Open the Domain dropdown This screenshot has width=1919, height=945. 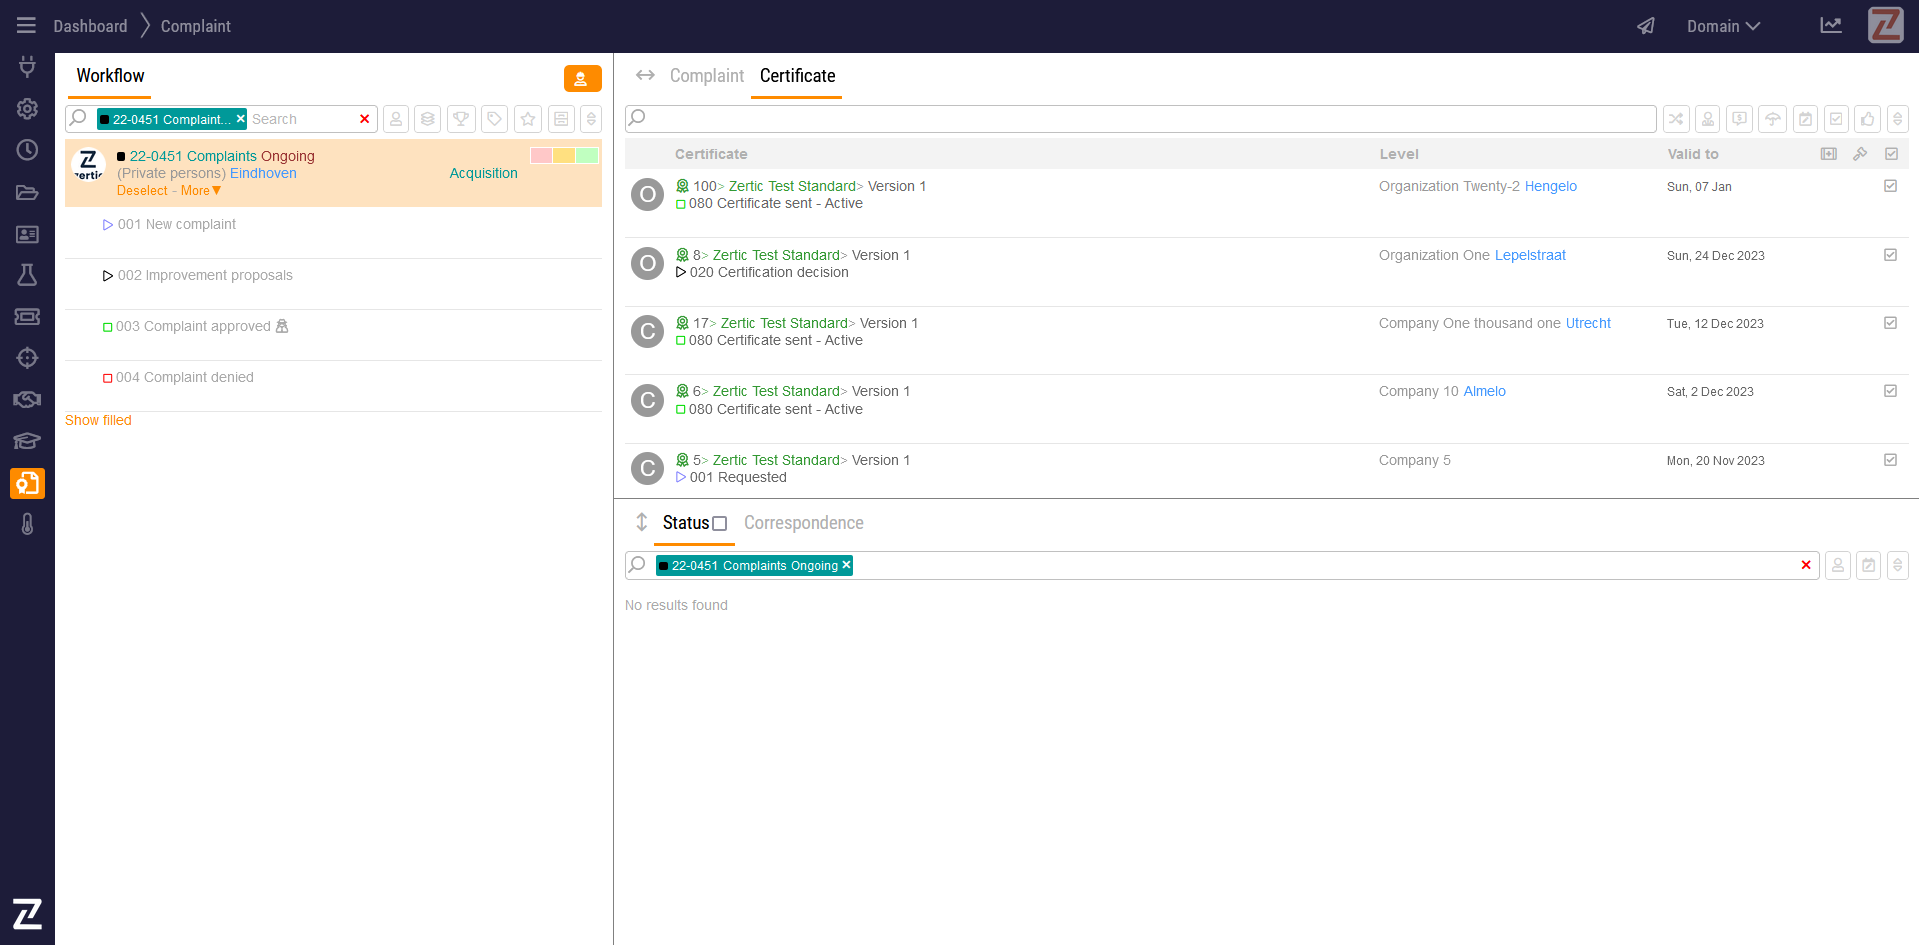click(1723, 26)
